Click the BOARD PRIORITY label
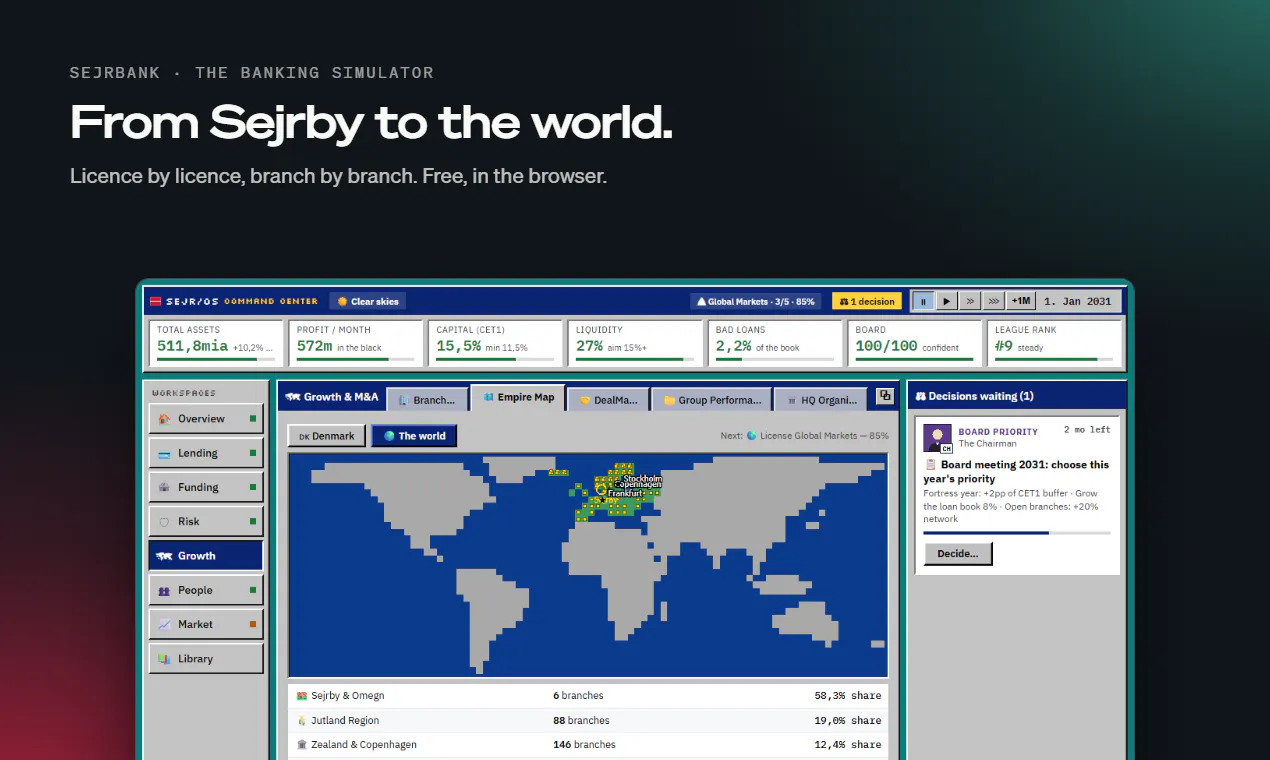This screenshot has height=760, width=1270. click(x=998, y=432)
